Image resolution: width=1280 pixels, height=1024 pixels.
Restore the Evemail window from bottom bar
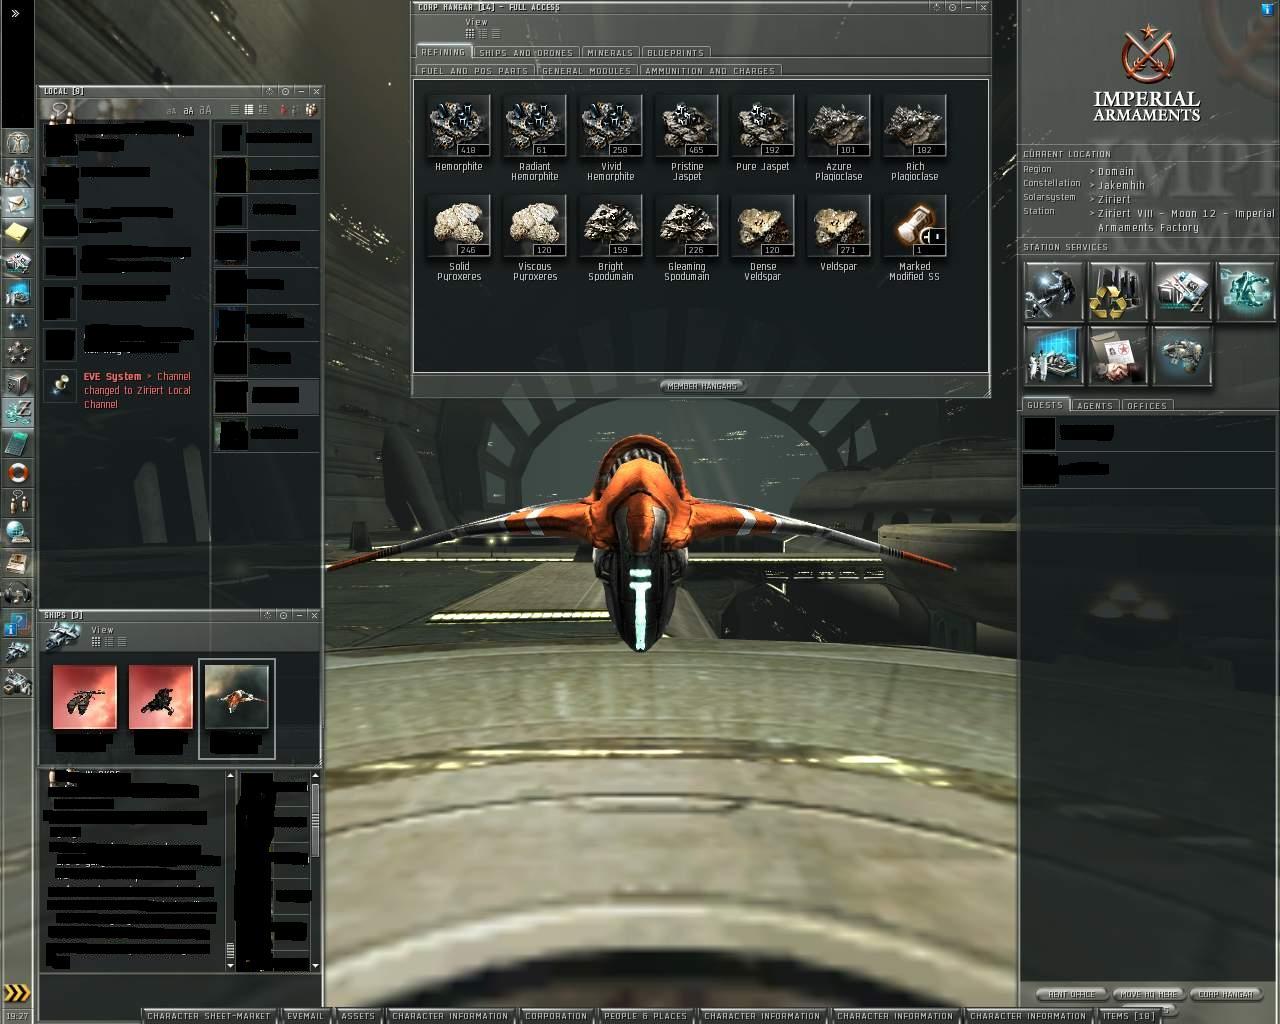305,1016
